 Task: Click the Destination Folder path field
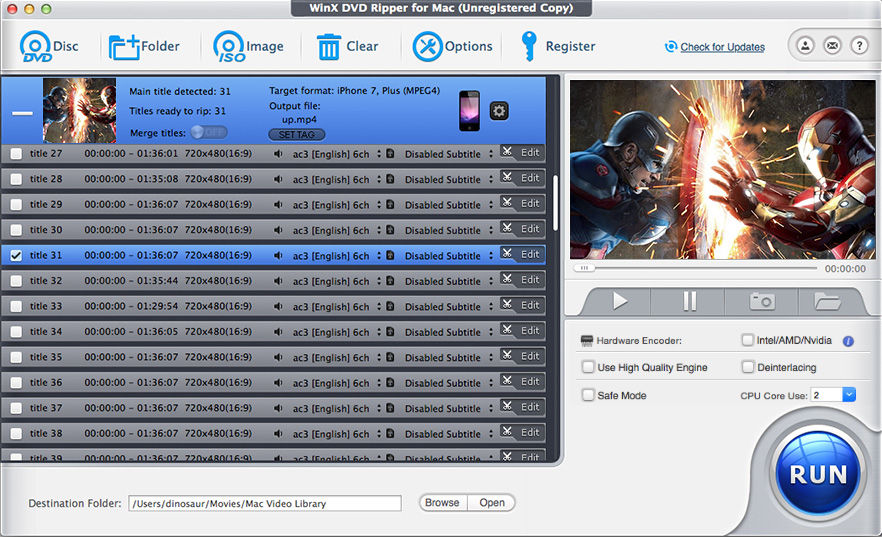pyautogui.click(x=265, y=503)
